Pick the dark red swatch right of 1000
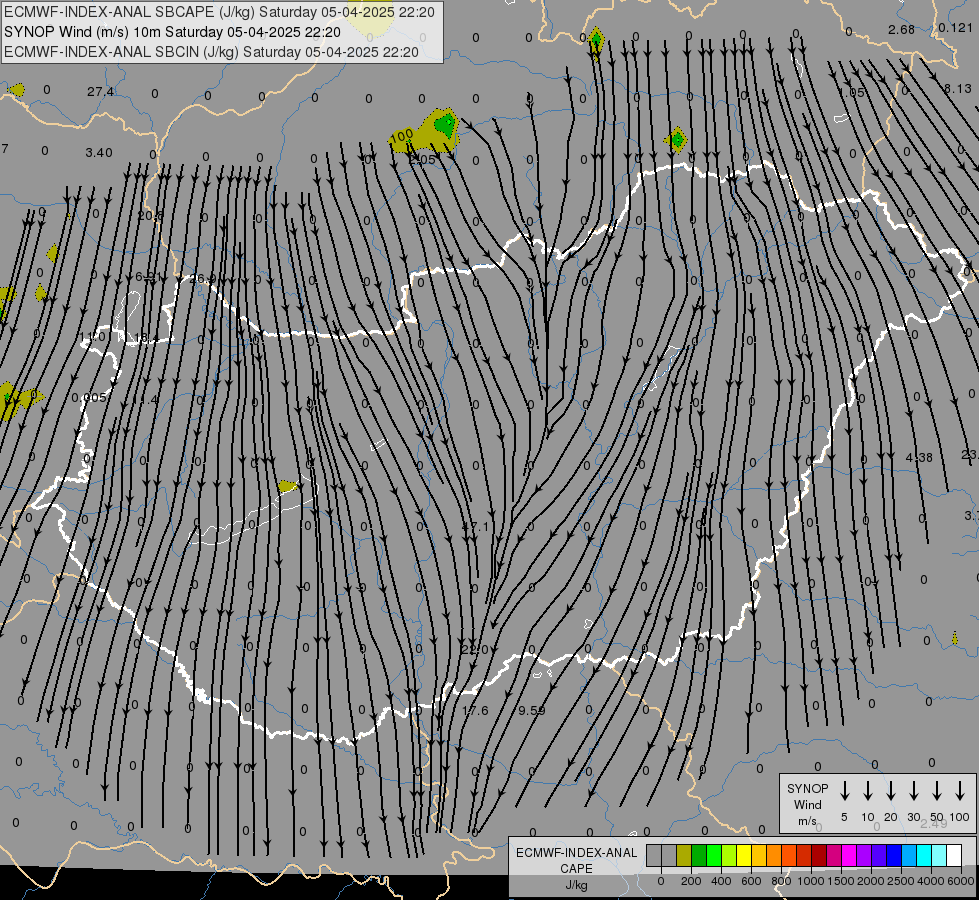The height and width of the screenshot is (900, 979). point(820,856)
